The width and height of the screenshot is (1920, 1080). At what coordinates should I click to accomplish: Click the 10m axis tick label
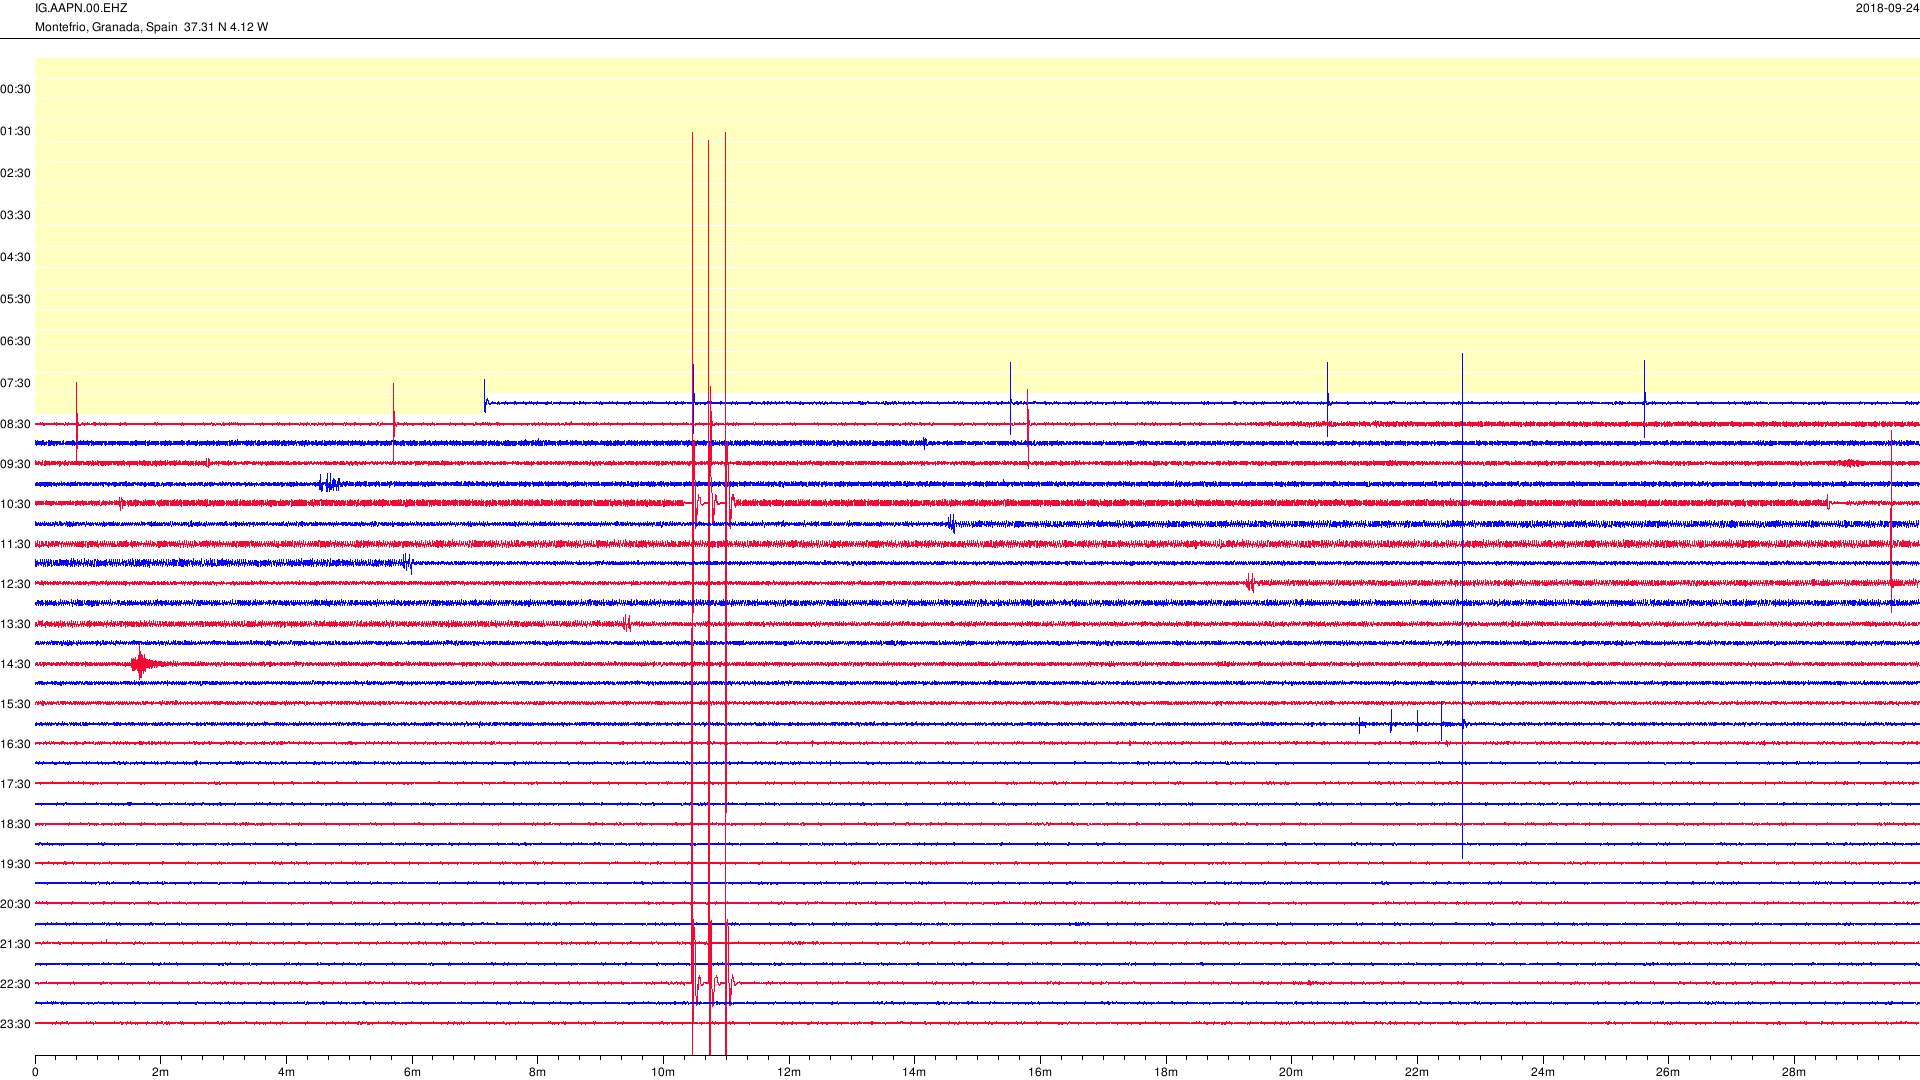click(x=663, y=1072)
